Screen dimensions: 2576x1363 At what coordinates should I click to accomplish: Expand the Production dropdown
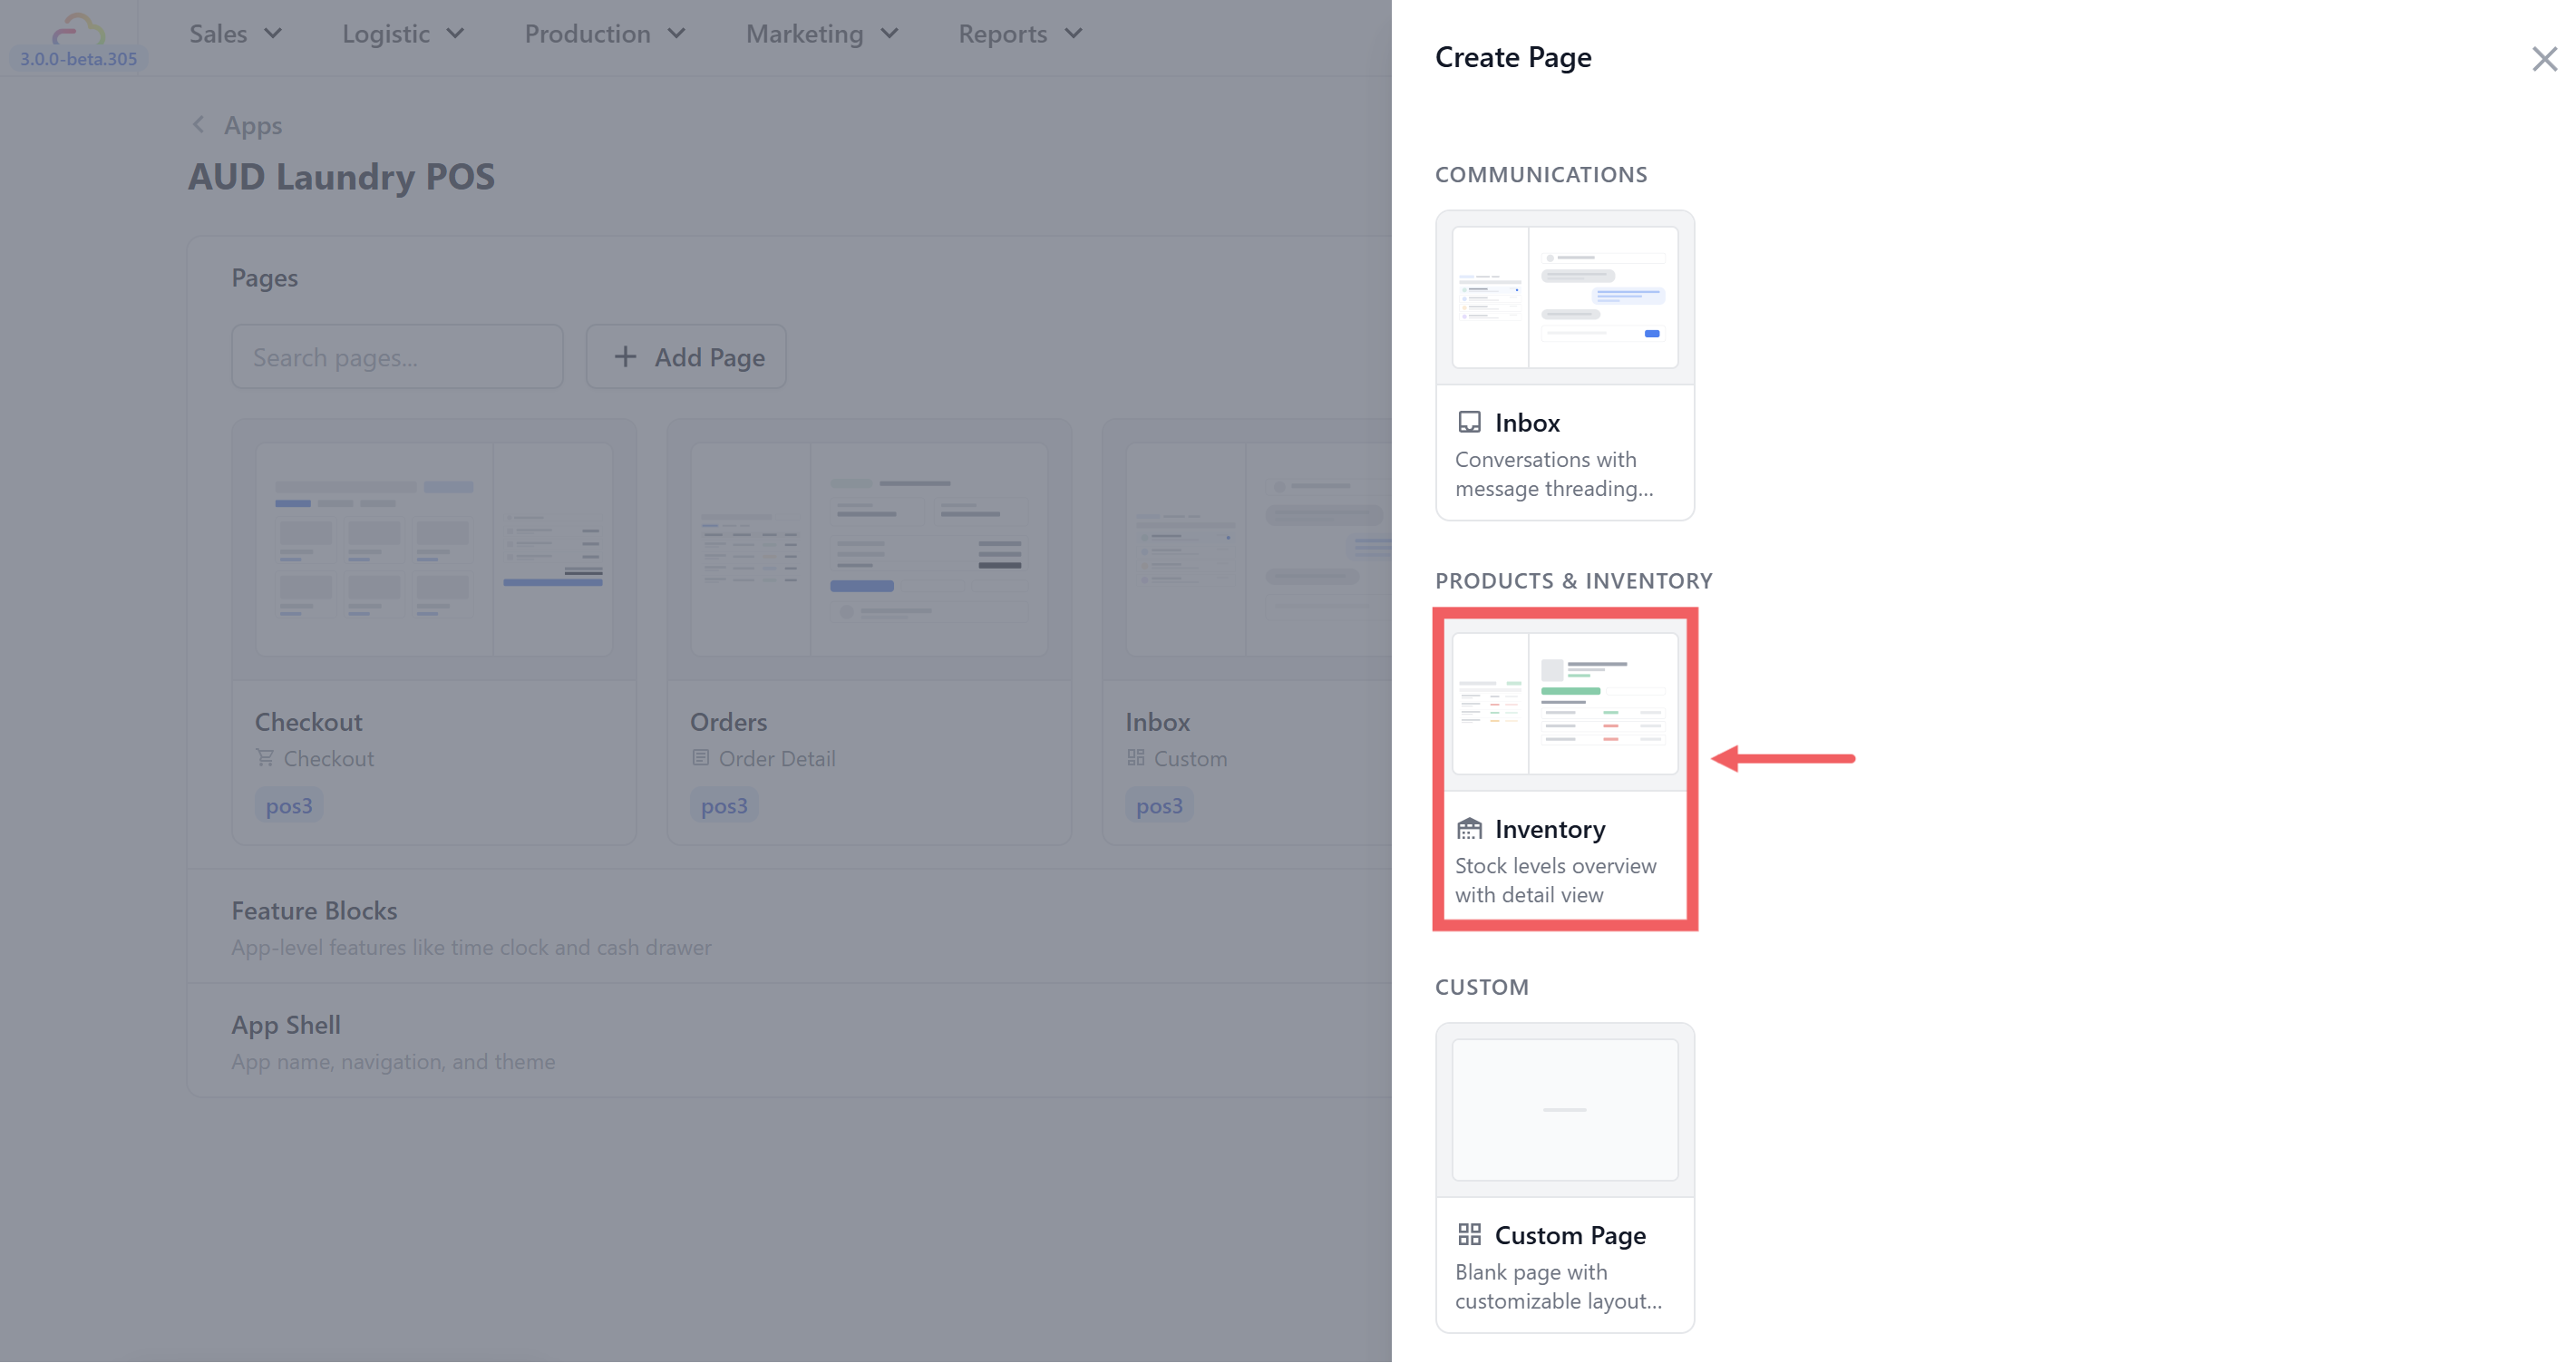pos(604,34)
